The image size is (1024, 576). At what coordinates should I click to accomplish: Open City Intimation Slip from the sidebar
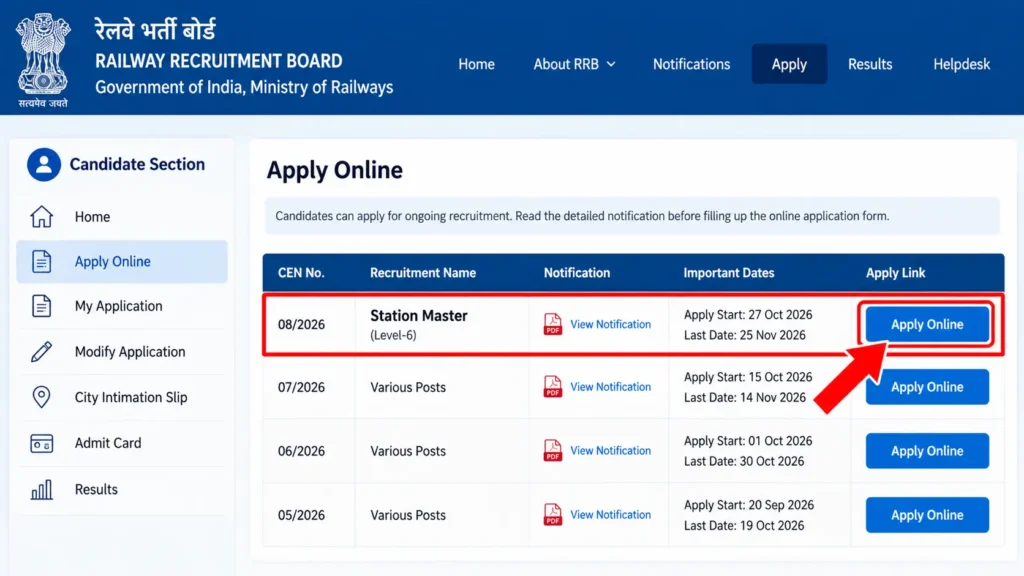[x=131, y=397]
